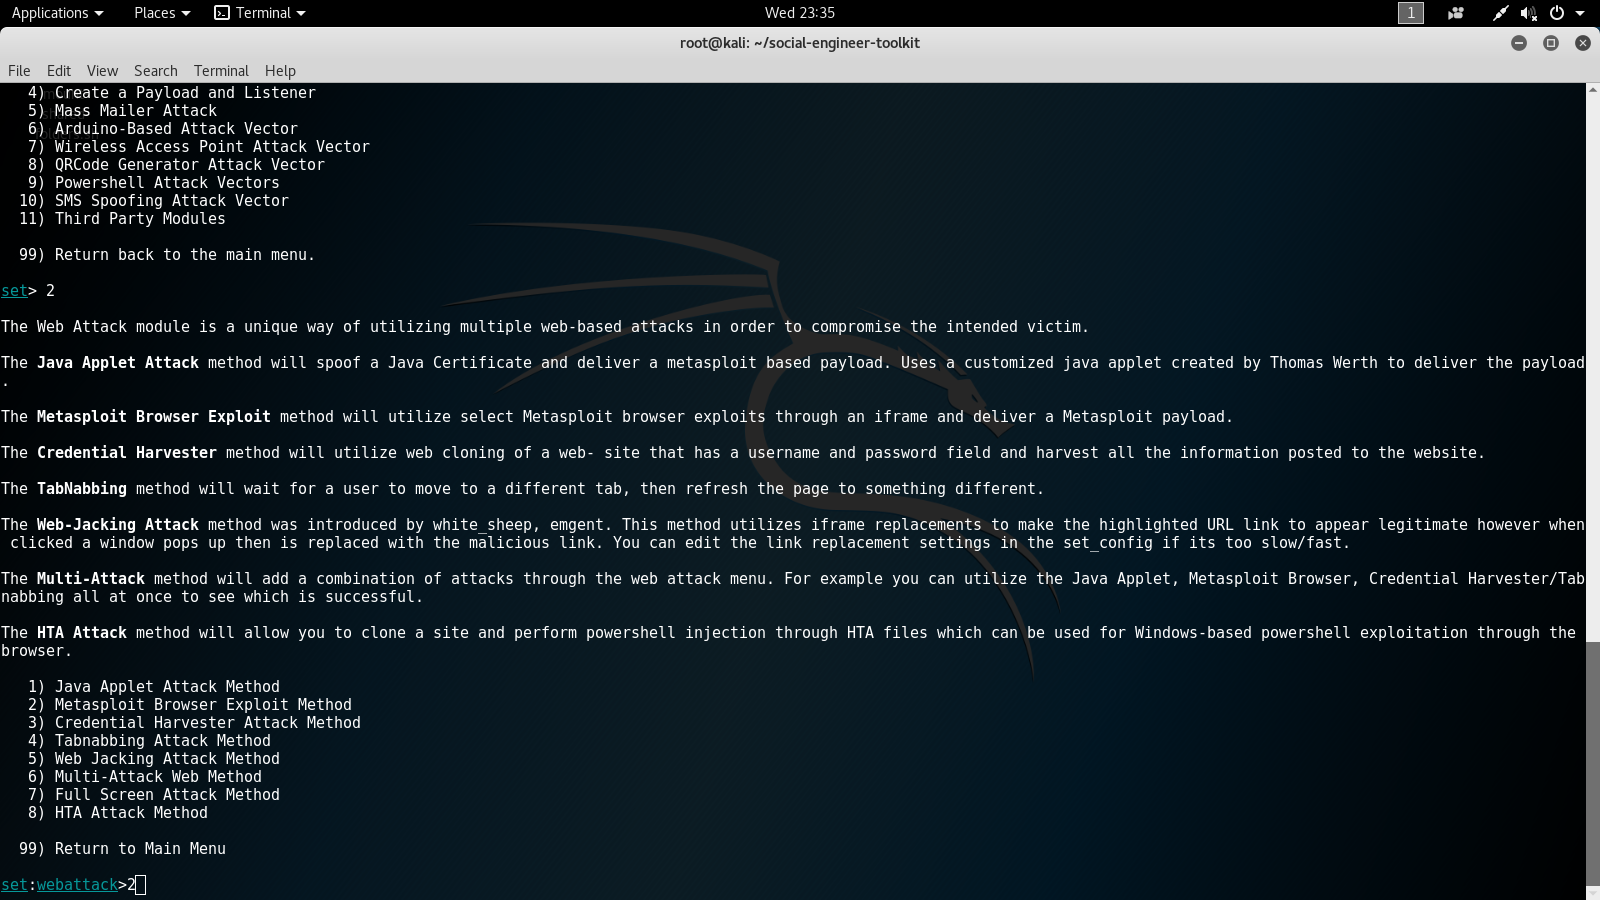Click '10) SMS Spoofing Attack Vector'

coord(154,201)
